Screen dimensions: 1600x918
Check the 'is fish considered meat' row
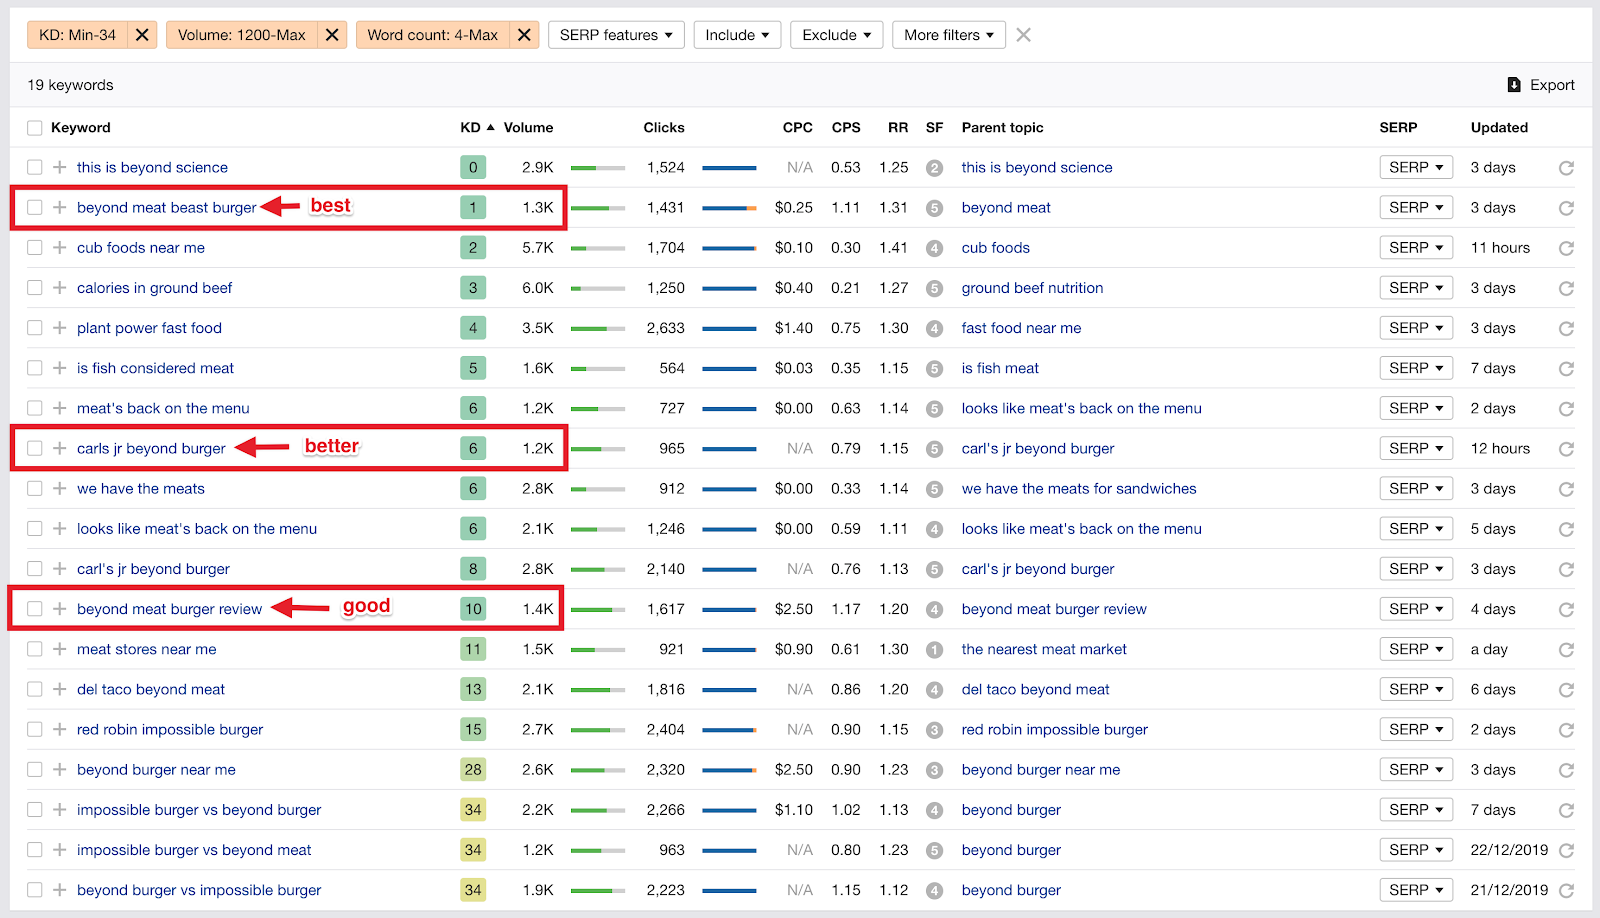(35, 368)
